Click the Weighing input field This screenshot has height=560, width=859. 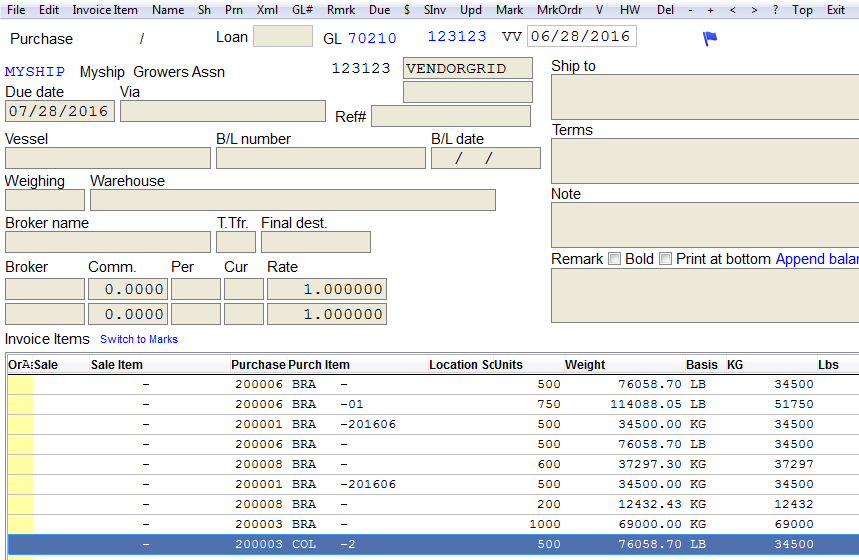point(45,200)
